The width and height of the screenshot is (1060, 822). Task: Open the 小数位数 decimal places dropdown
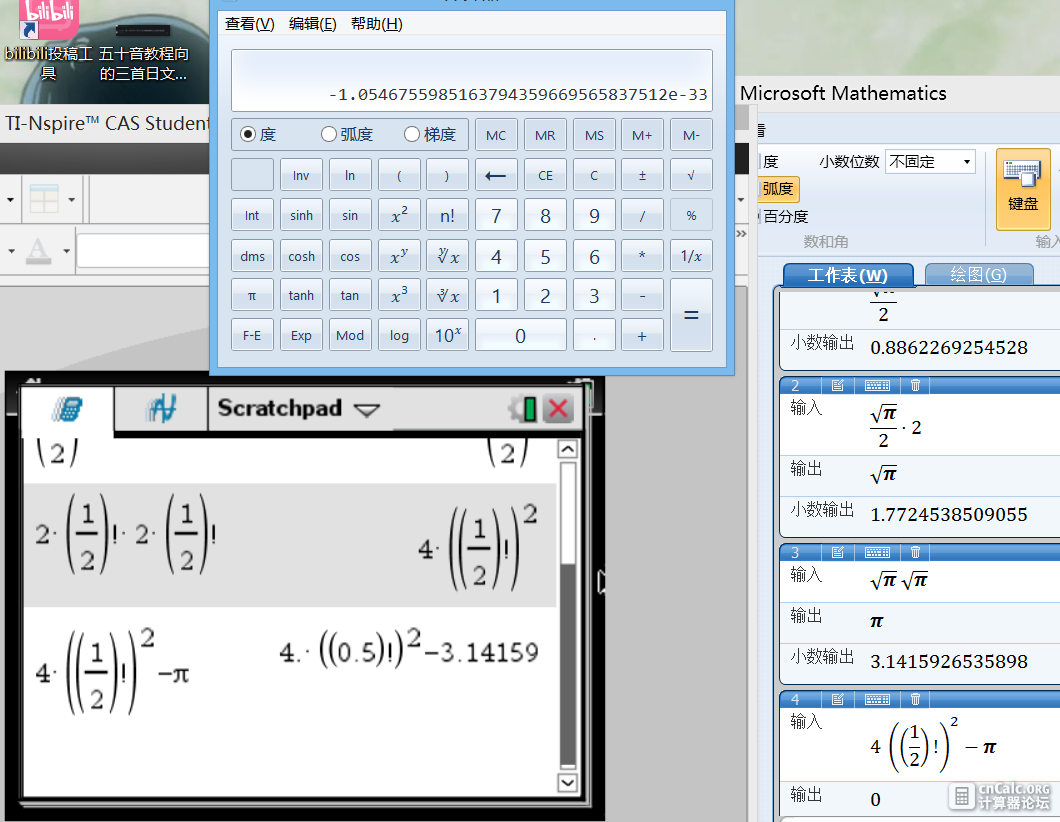pos(930,162)
